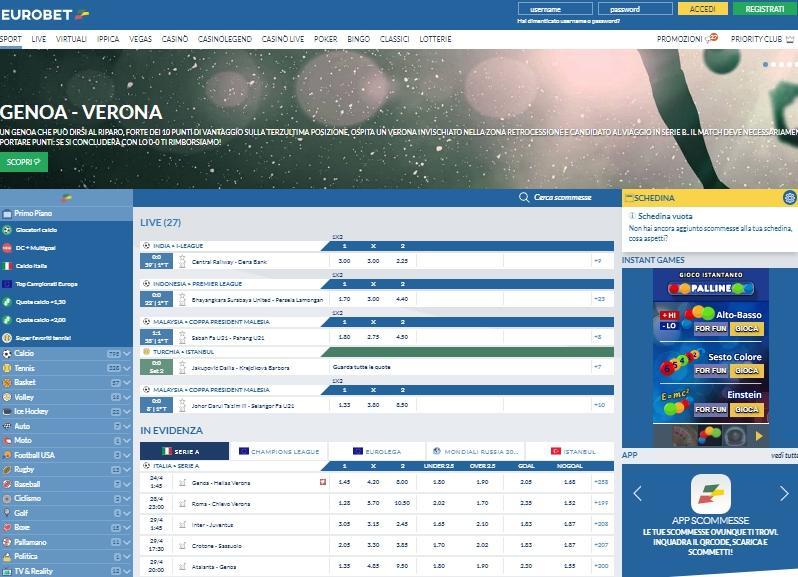The width and height of the screenshot is (798, 577).
Task: Click the password input field
Action: 635,9
